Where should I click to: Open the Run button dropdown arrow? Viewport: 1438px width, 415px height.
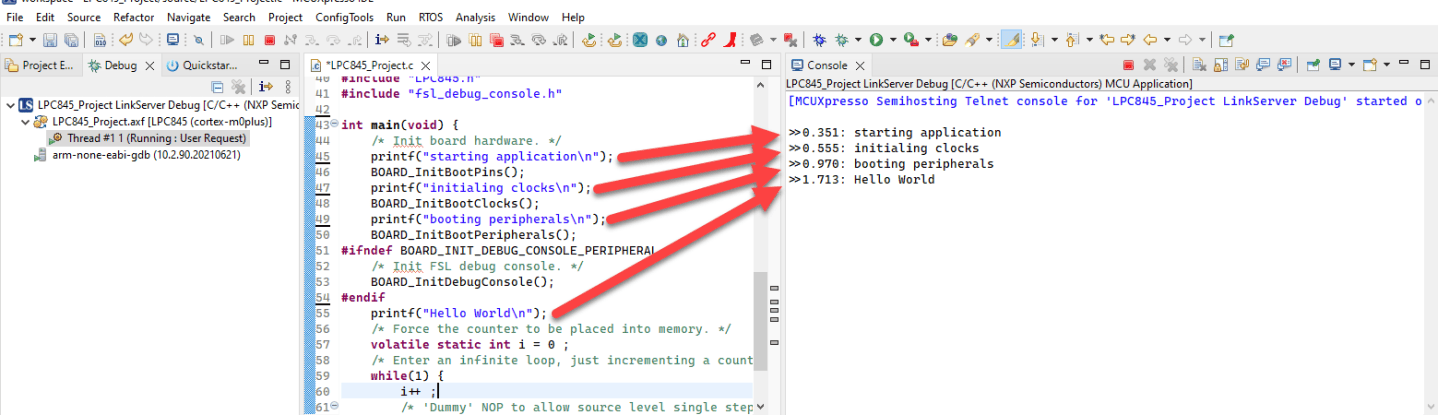(893, 40)
